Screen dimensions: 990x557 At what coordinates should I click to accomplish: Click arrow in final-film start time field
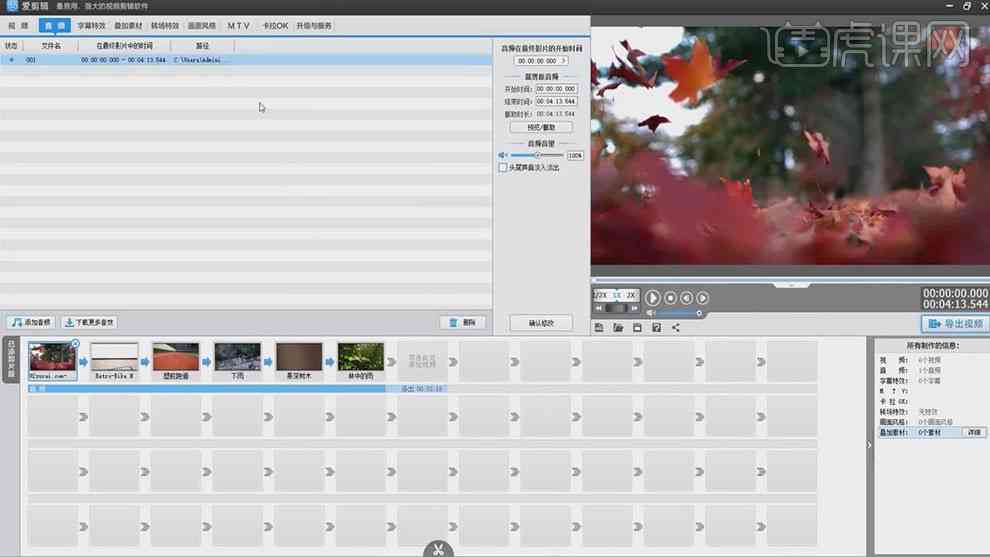click(563, 61)
